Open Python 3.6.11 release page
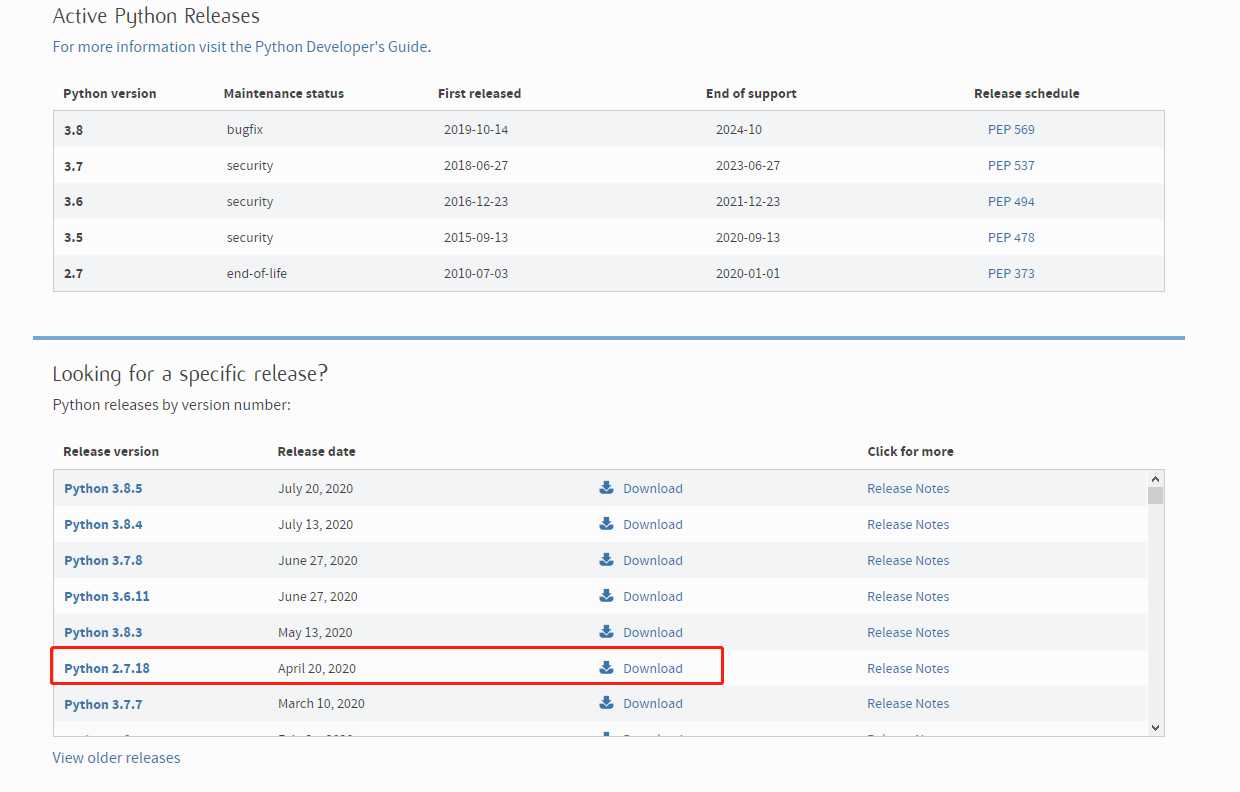Image resolution: width=1240 pixels, height=792 pixels. coord(107,597)
